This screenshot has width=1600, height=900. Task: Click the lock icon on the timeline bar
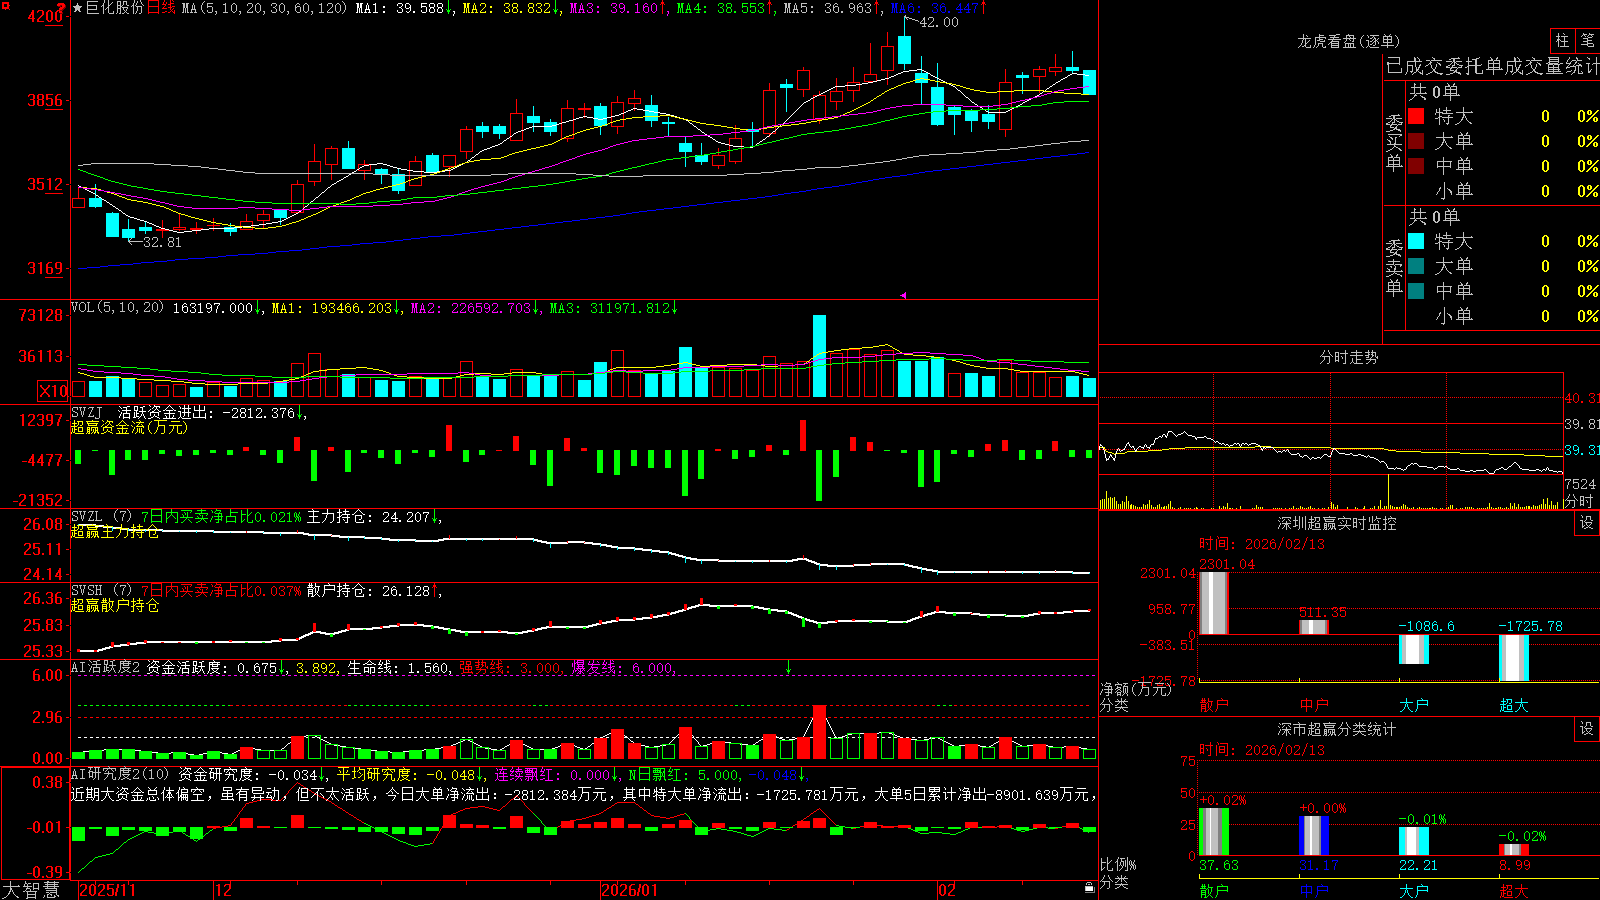point(1090,888)
